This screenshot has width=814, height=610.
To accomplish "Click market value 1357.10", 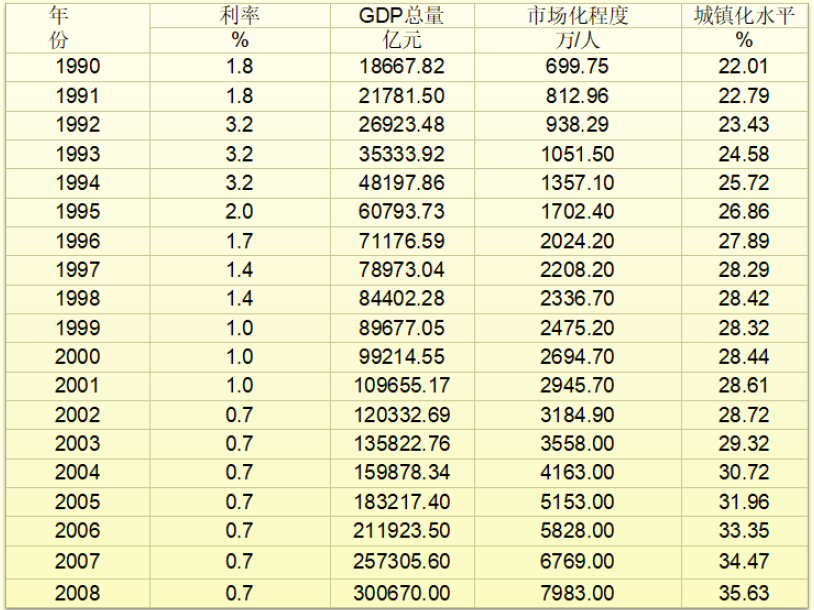I will (x=577, y=183).
